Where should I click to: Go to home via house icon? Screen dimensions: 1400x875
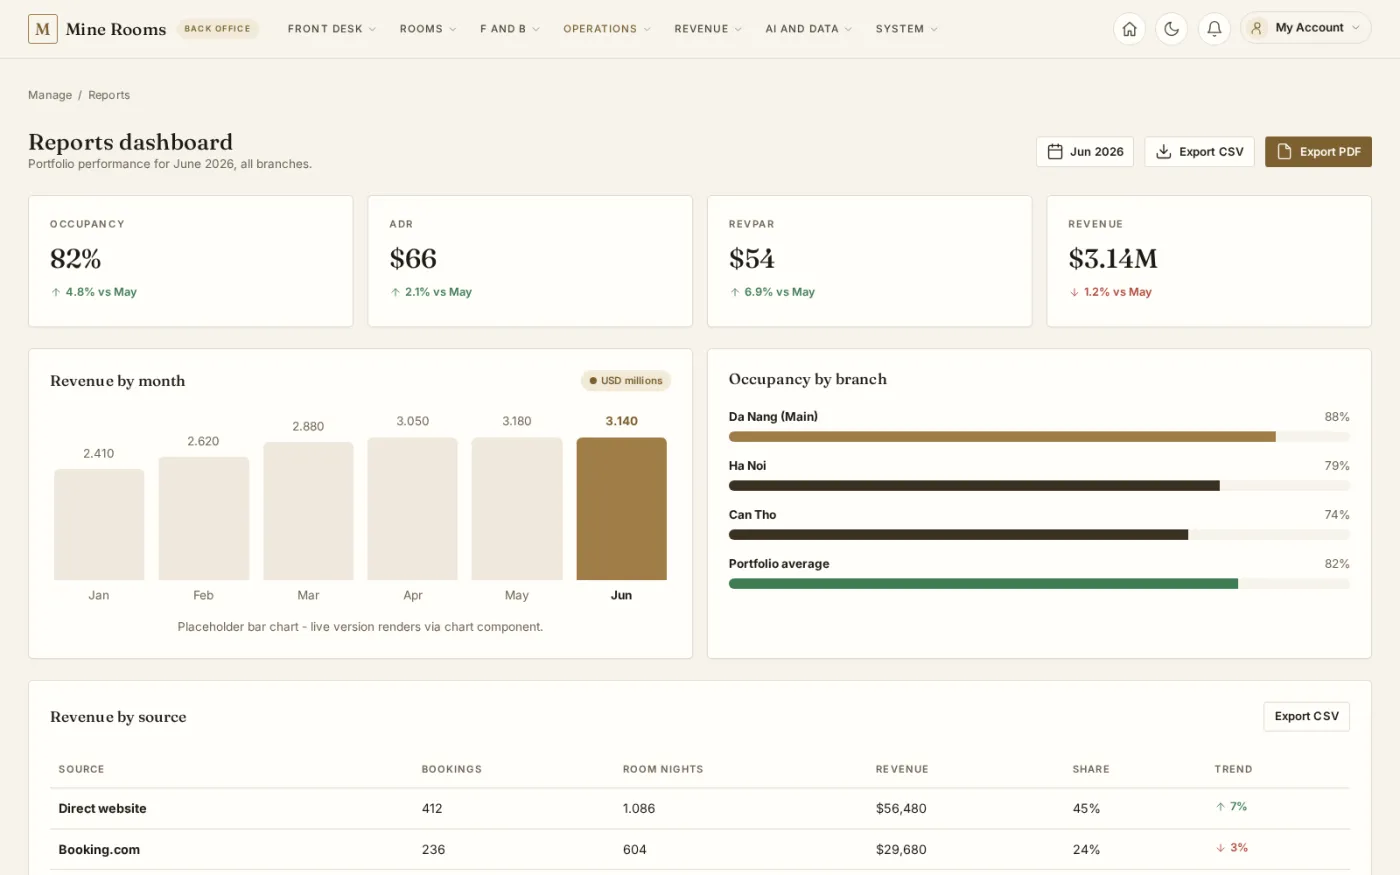point(1129,29)
